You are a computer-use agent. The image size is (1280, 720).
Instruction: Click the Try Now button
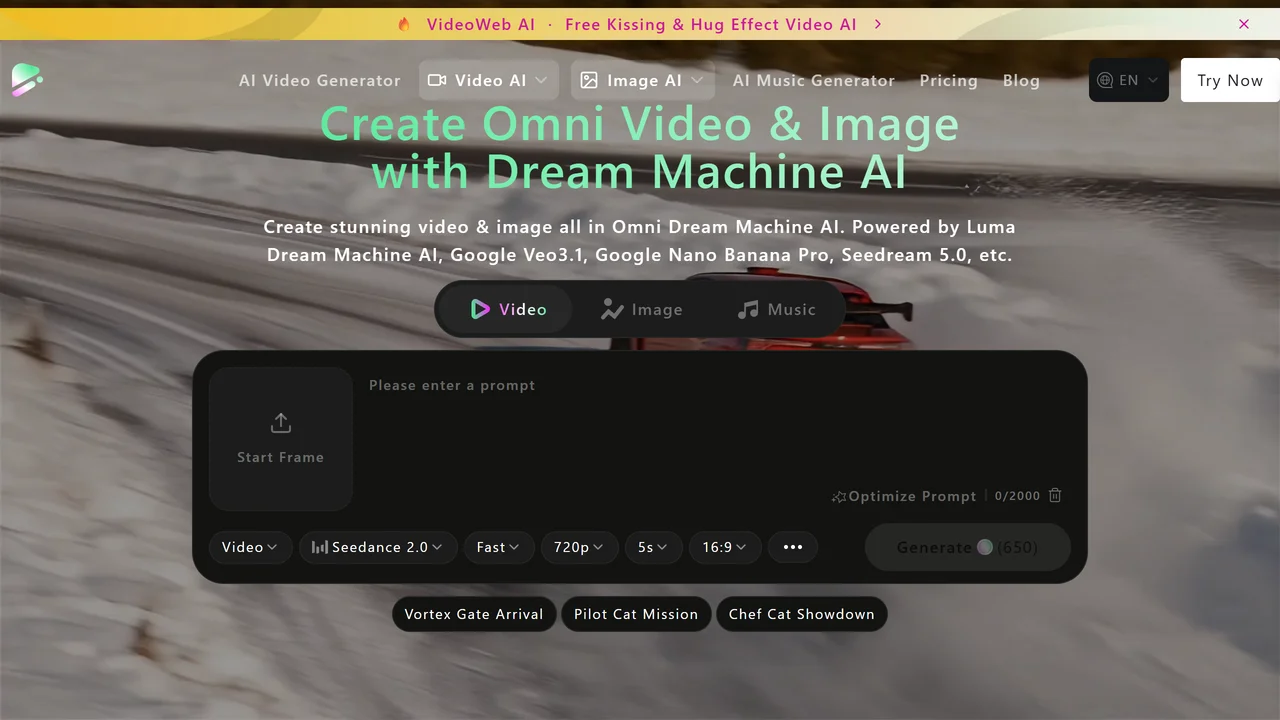(1230, 80)
